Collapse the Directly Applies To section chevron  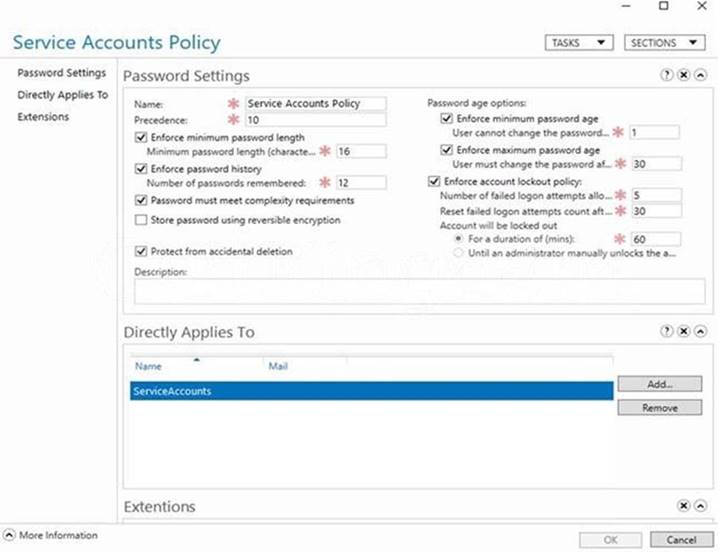(700, 331)
